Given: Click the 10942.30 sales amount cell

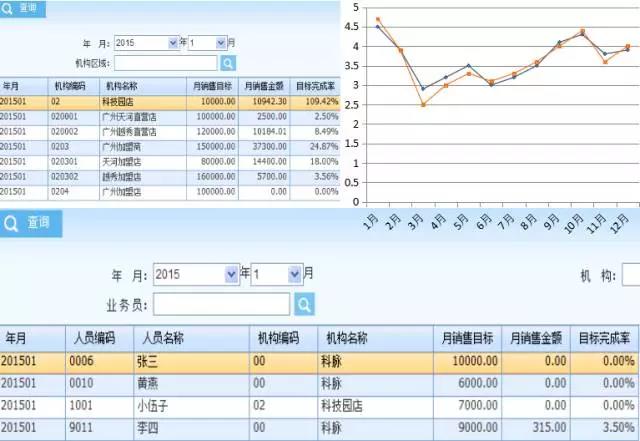Looking at the screenshot, I should click(264, 102).
